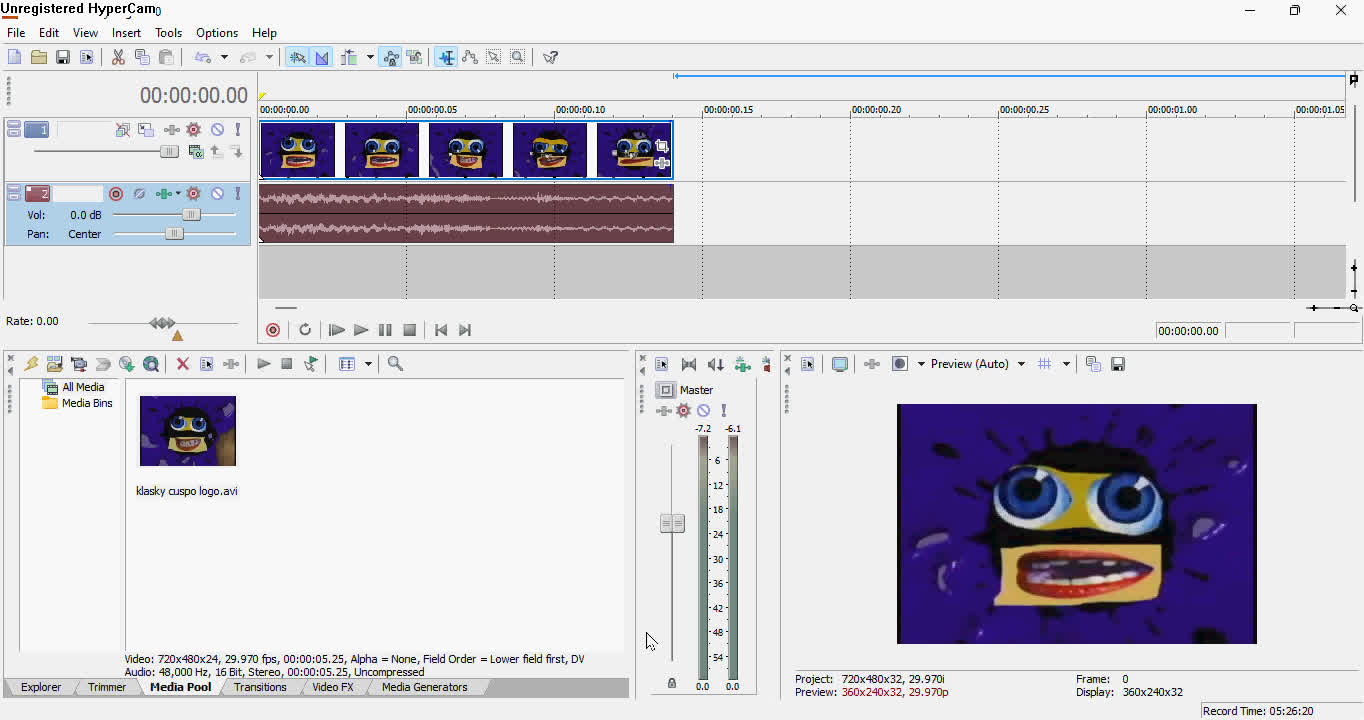The height and width of the screenshot is (720, 1364).
Task: Toggle Automatic Crossfades in main toolbar
Action: (322, 57)
